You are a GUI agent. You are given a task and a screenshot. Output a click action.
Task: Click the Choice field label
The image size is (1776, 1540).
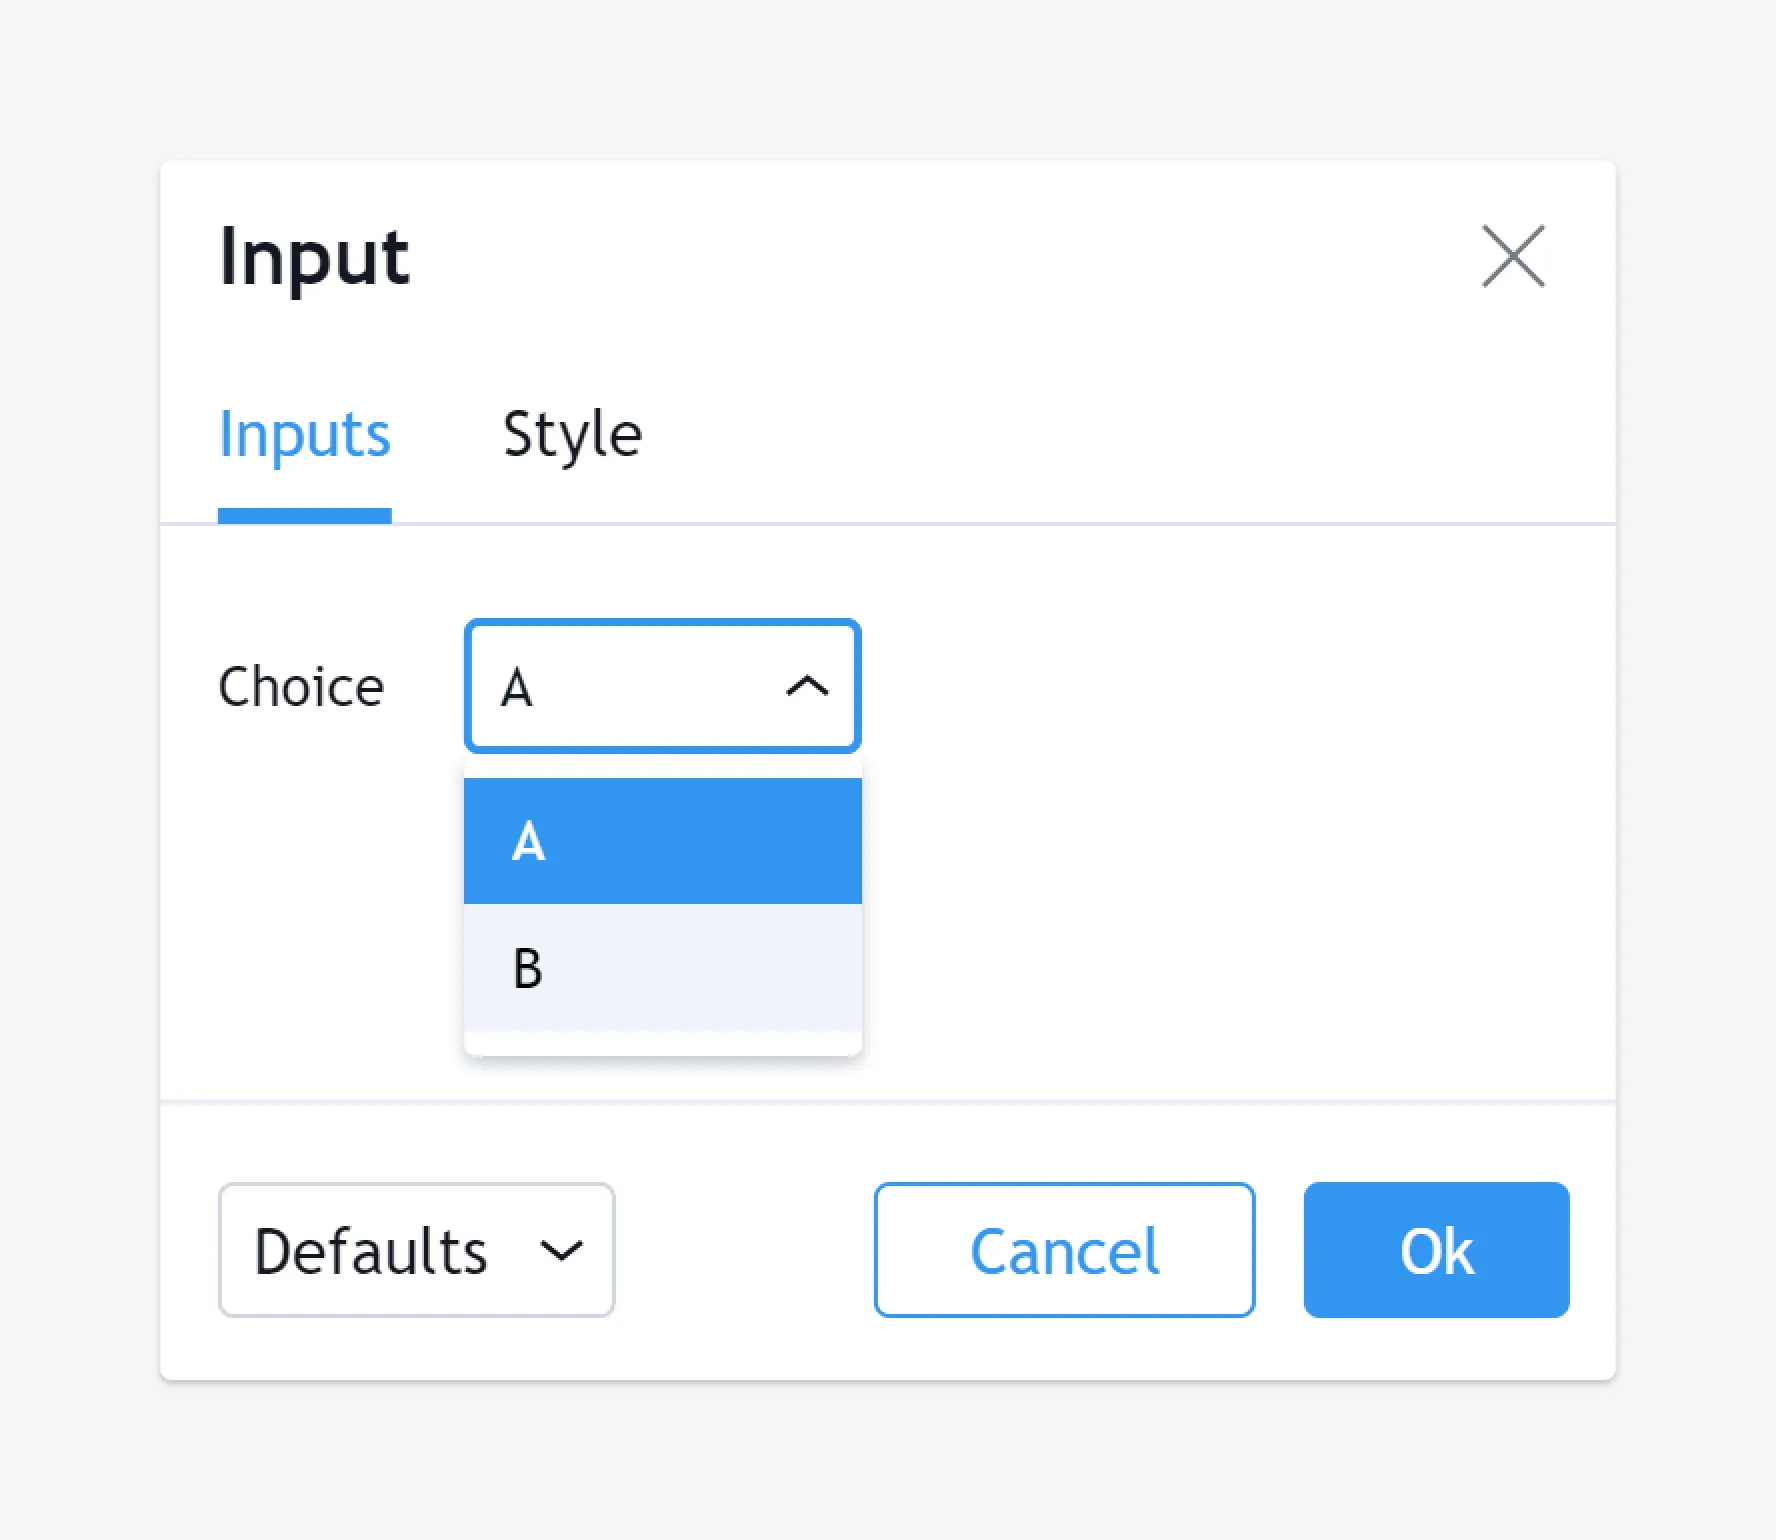301,687
